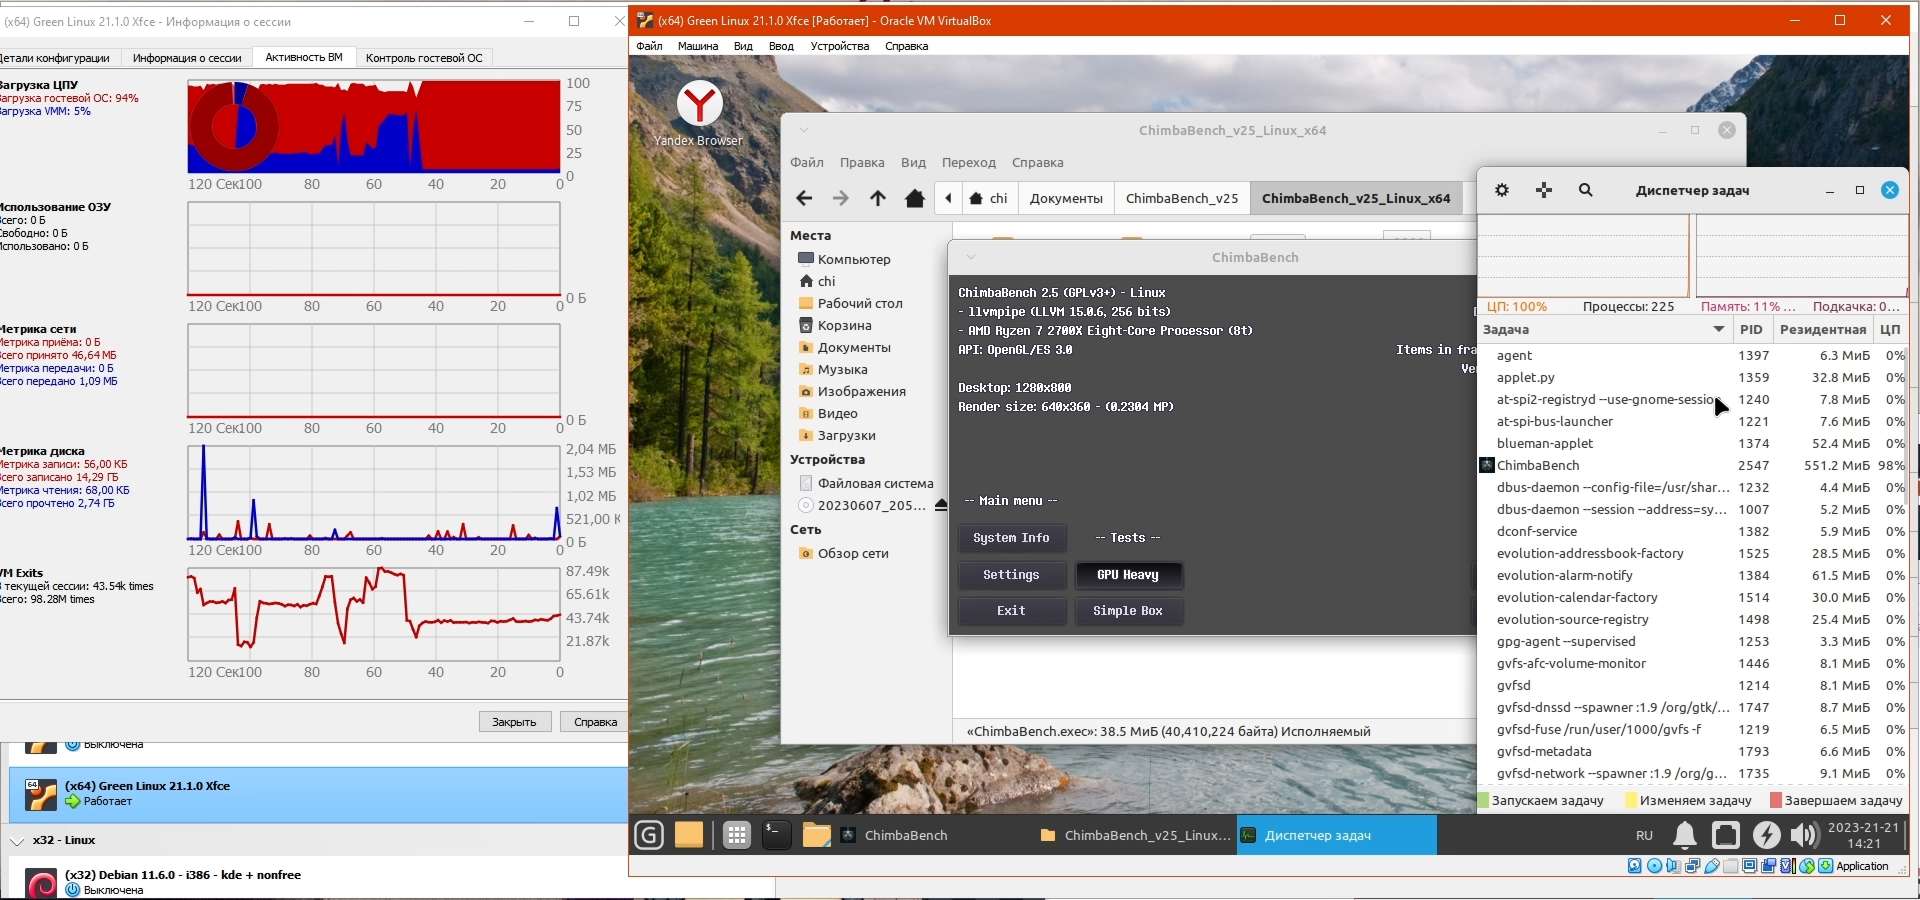Click the Task Manager identify-window crosshair
The width and height of the screenshot is (1920, 900).
tap(1544, 190)
